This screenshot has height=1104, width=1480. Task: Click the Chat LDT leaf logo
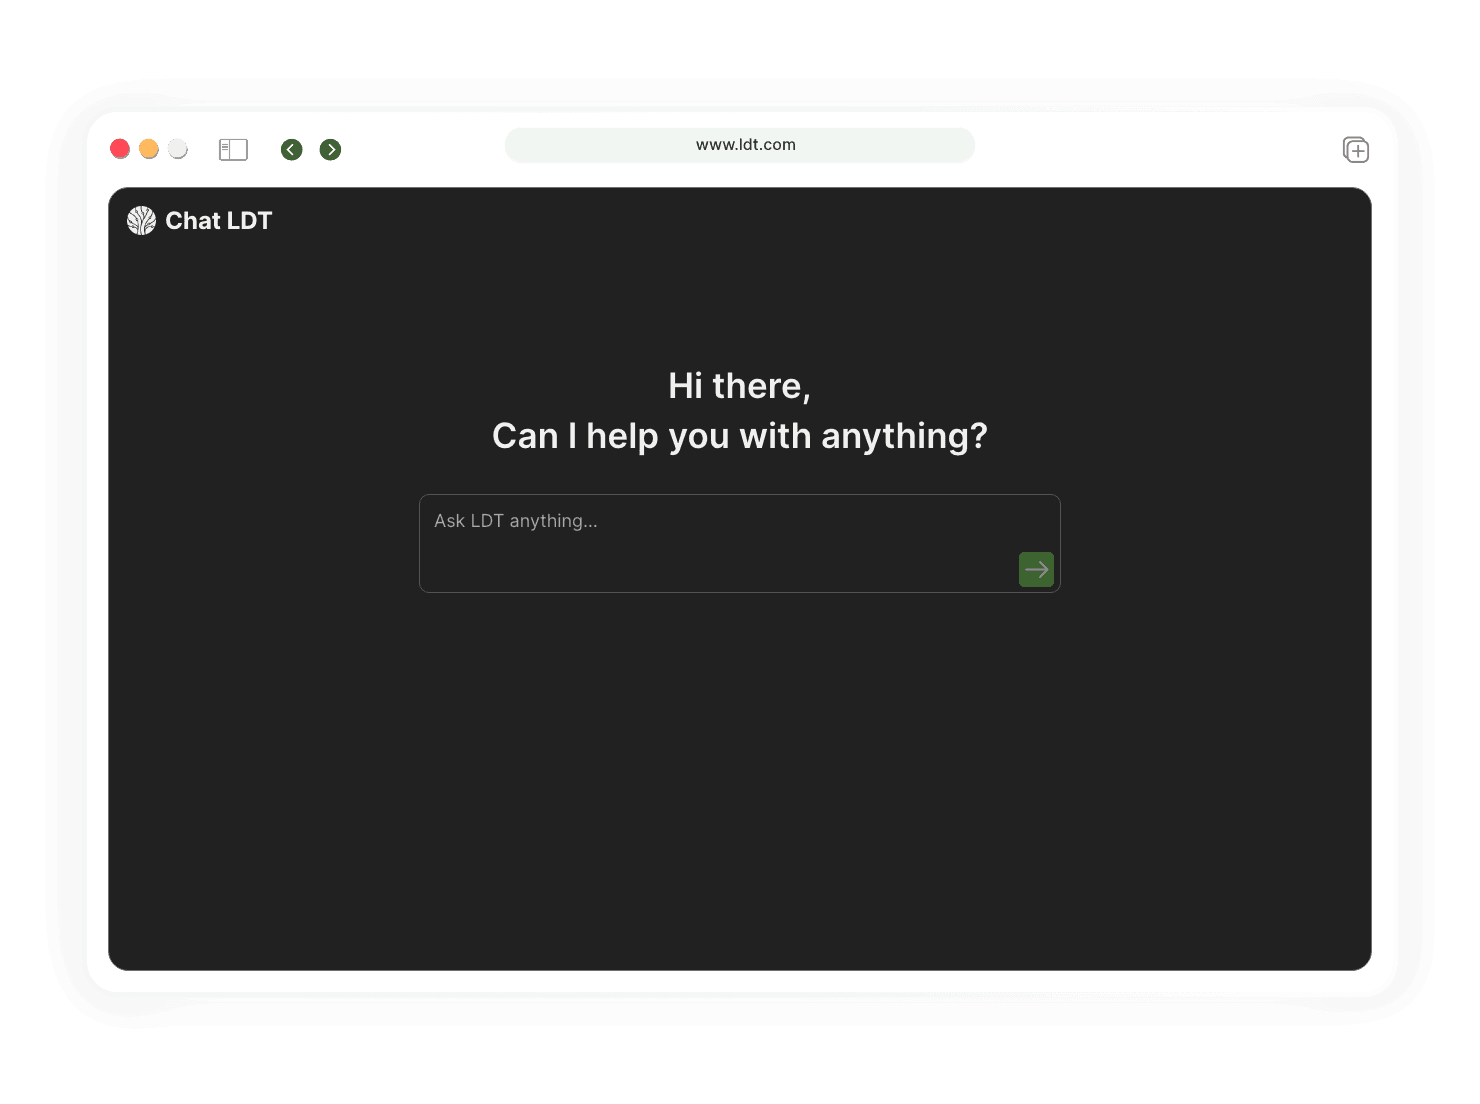(141, 221)
